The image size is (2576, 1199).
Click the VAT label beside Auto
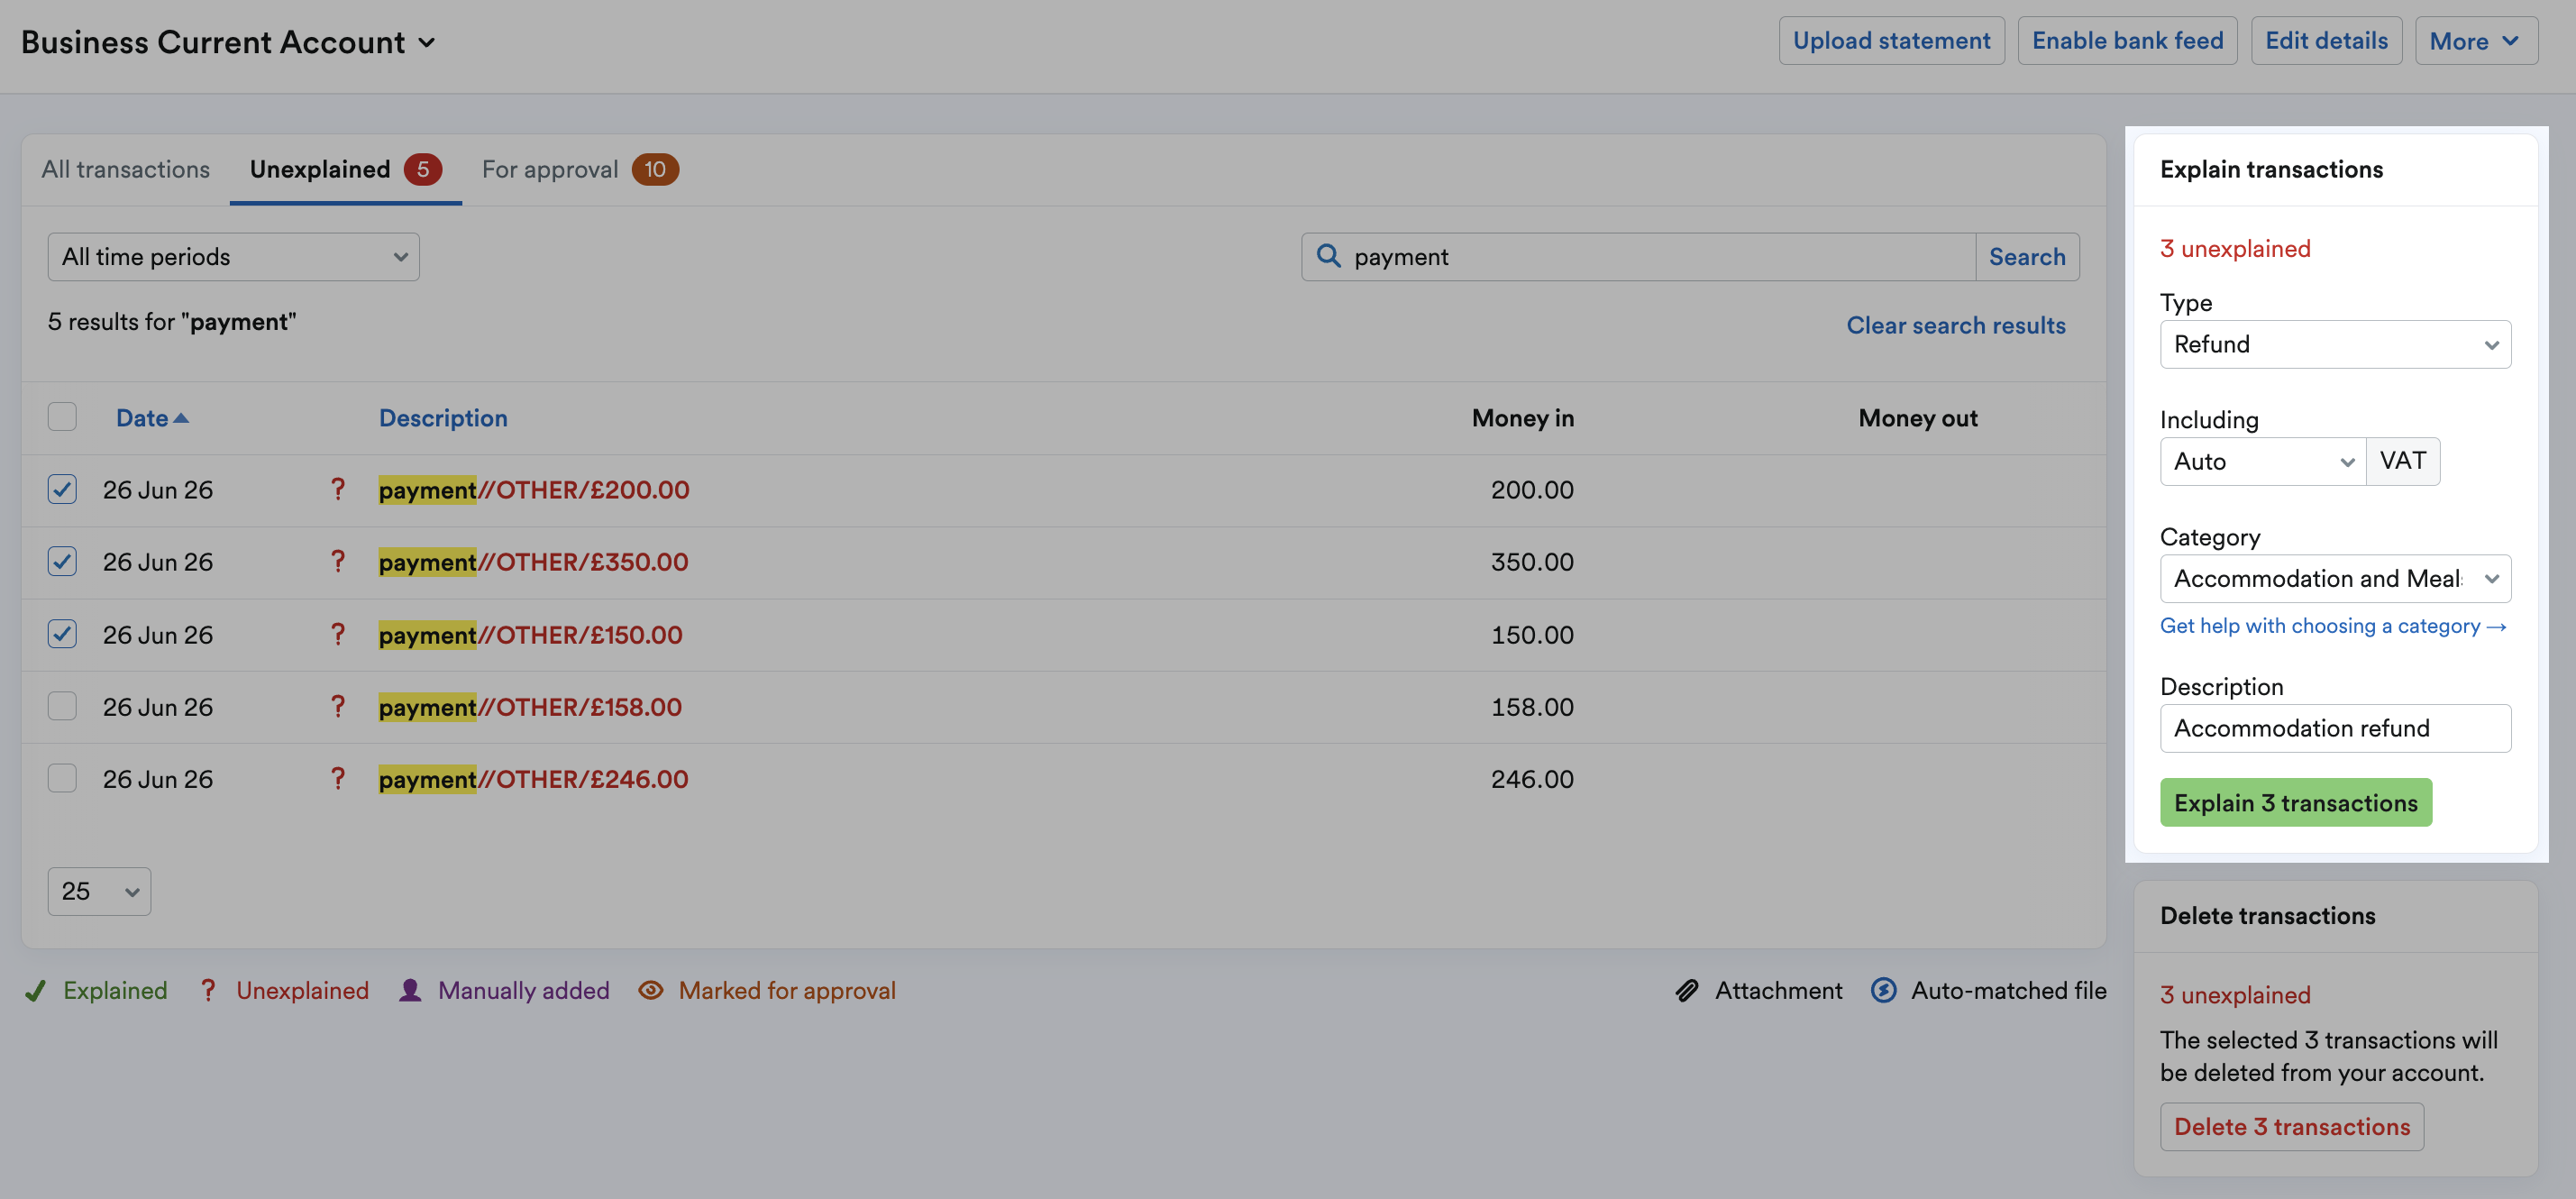click(x=2402, y=461)
